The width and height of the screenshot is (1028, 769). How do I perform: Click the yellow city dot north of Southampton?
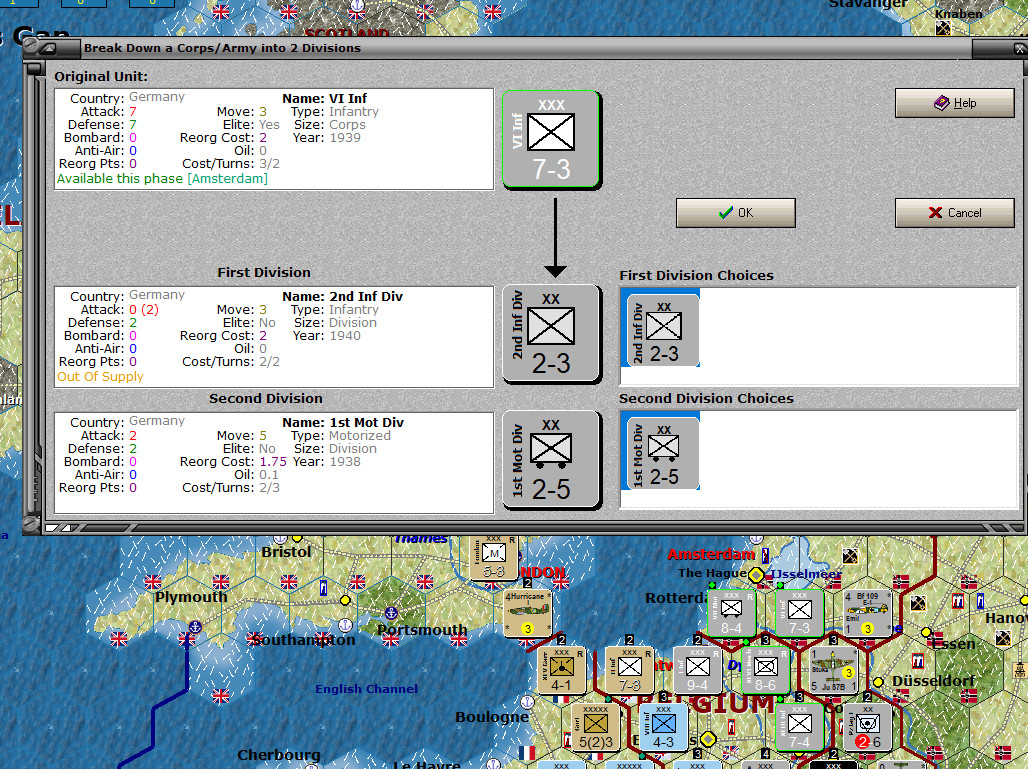point(345,599)
